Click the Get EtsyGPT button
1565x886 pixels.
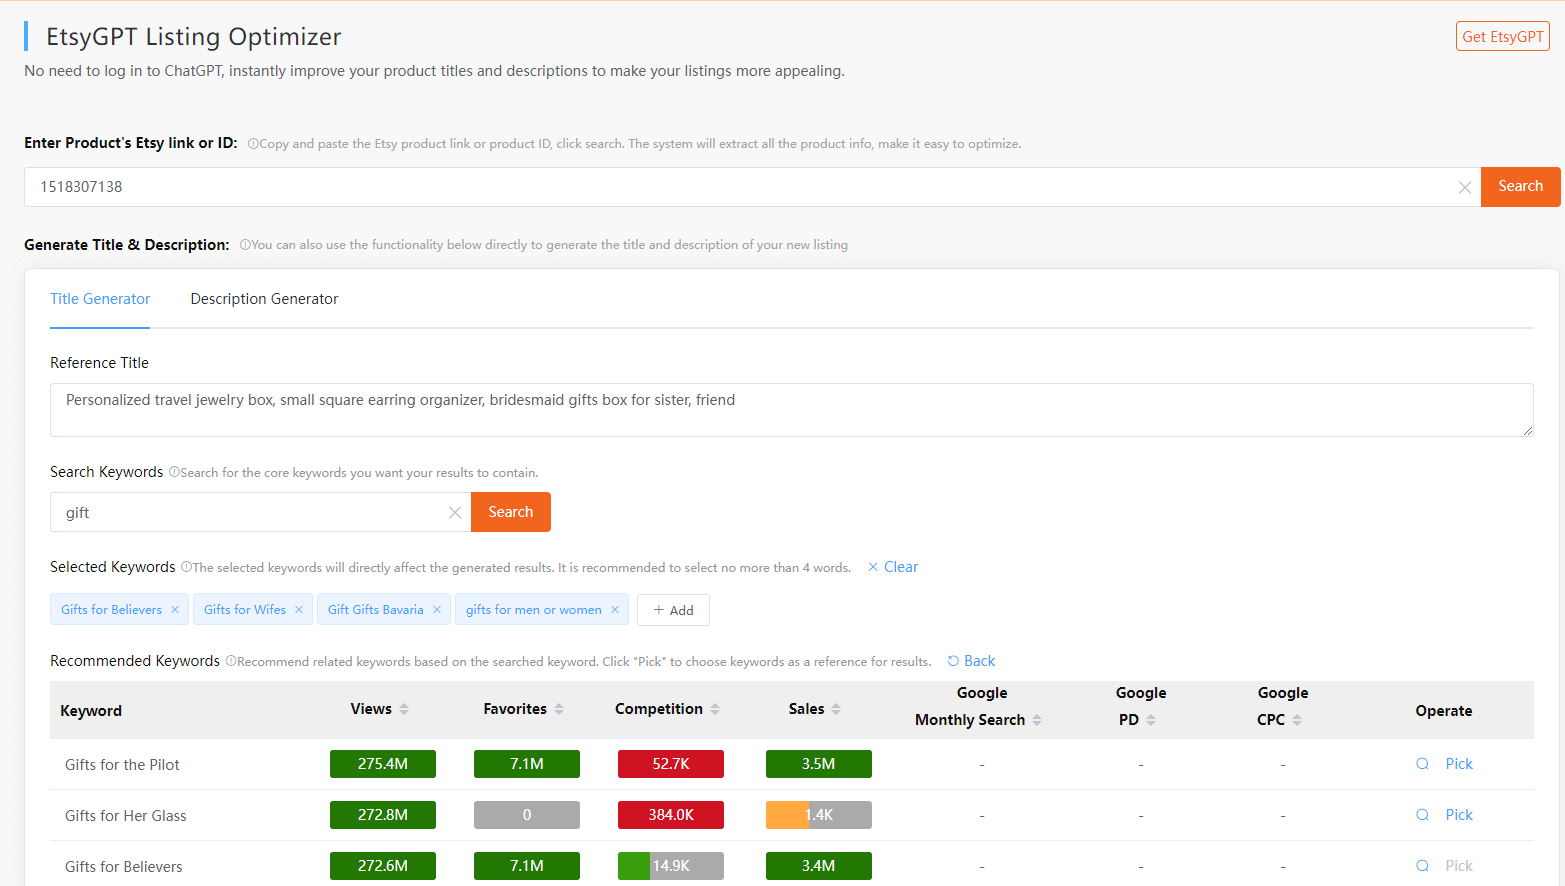(1502, 35)
